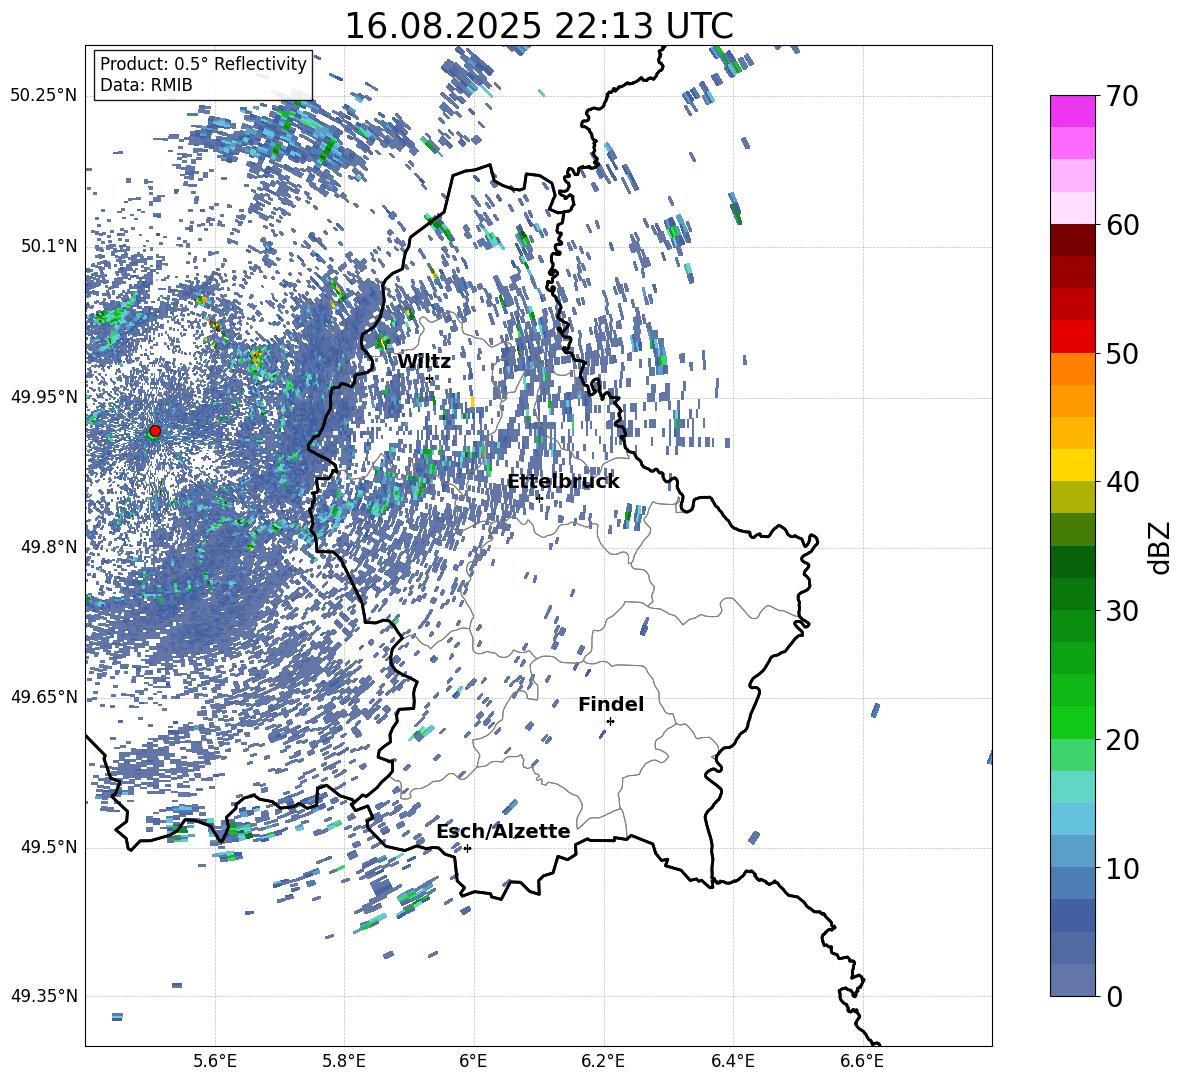
Task: Click the colorbar tick label 60
Action: tap(1122, 225)
